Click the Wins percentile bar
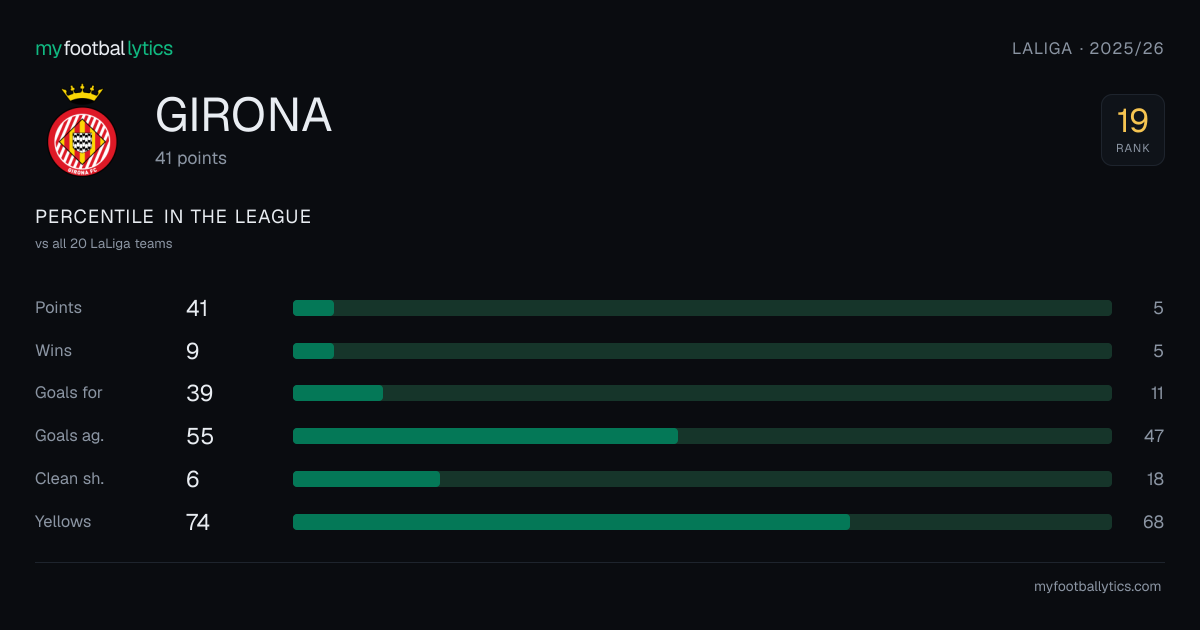The image size is (1200, 630). 702,351
